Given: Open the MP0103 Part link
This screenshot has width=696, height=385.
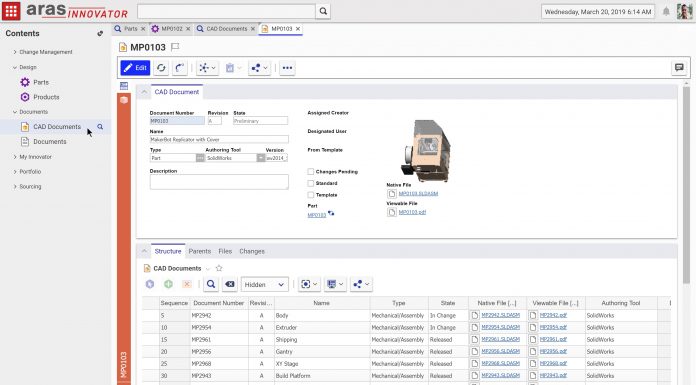Looking at the screenshot, I should 316,215.
